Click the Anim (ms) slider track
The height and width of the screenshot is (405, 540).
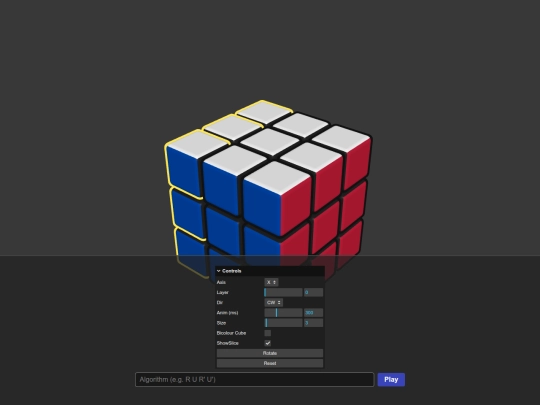point(283,313)
